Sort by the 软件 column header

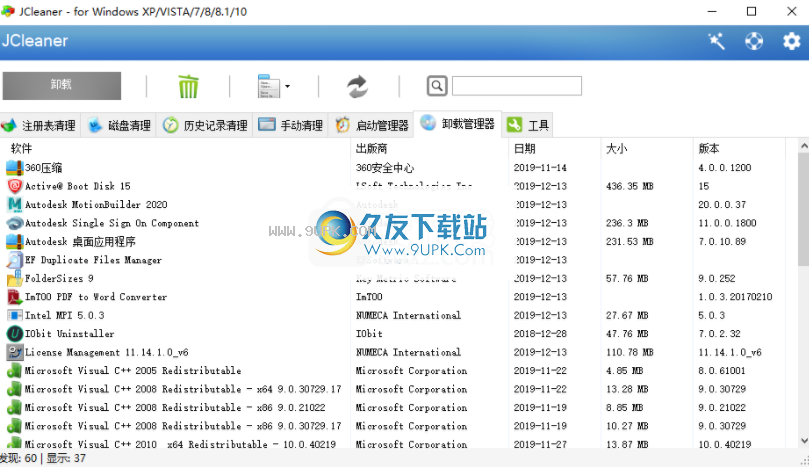(x=21, y=149)
